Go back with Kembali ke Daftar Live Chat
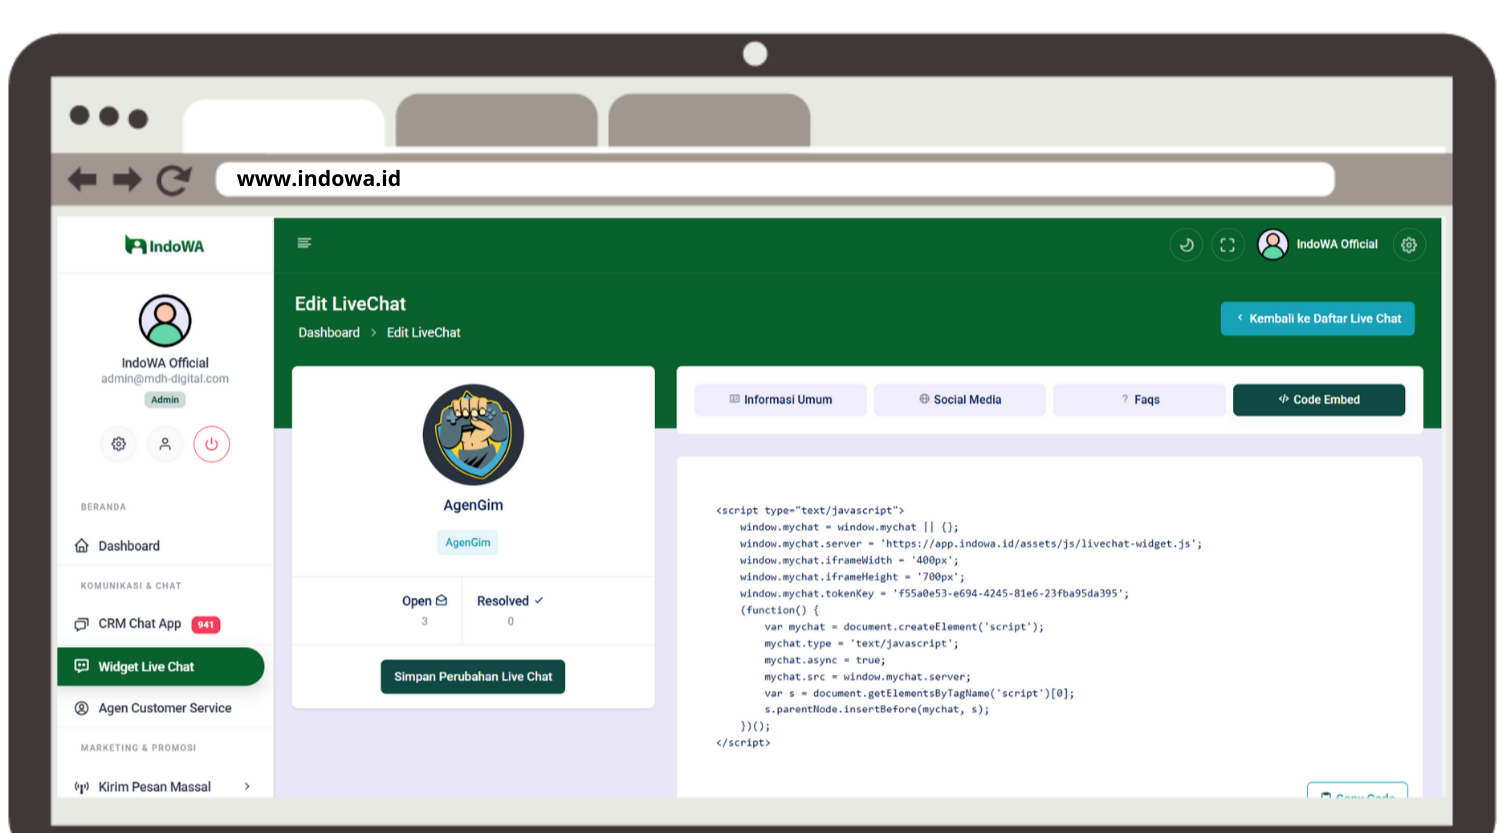 click(1317, 319)
